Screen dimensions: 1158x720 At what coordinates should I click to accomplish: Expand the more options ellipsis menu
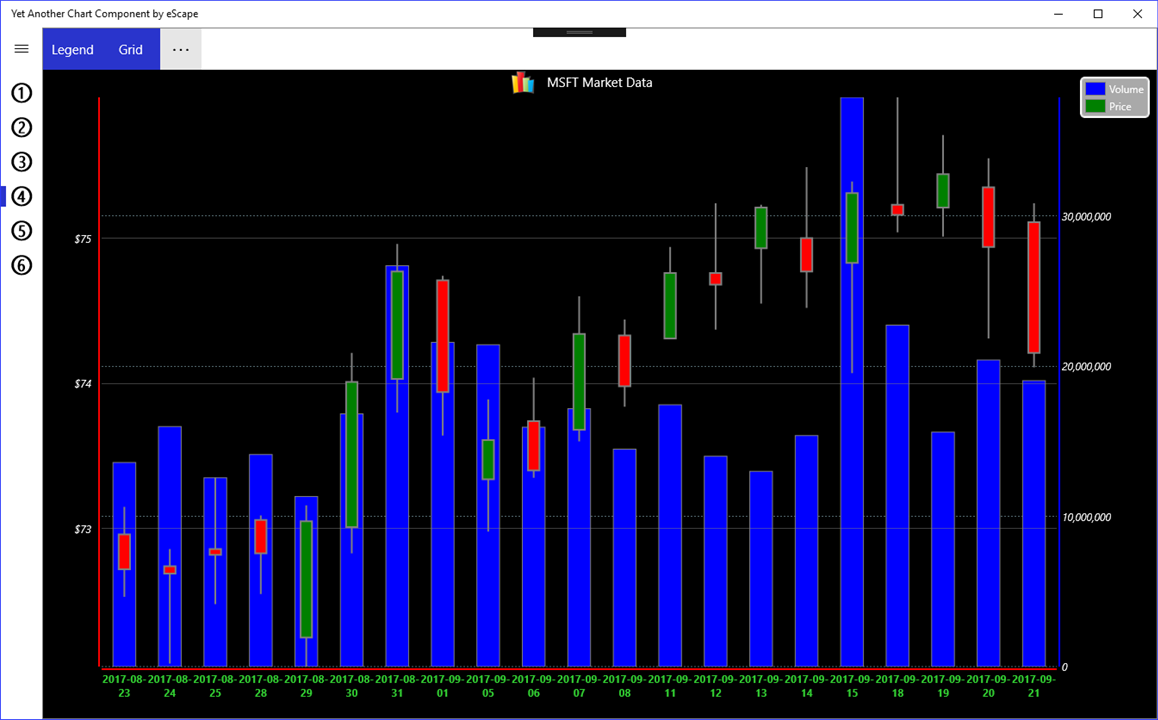pyautogui.click(x=181, y=49)
